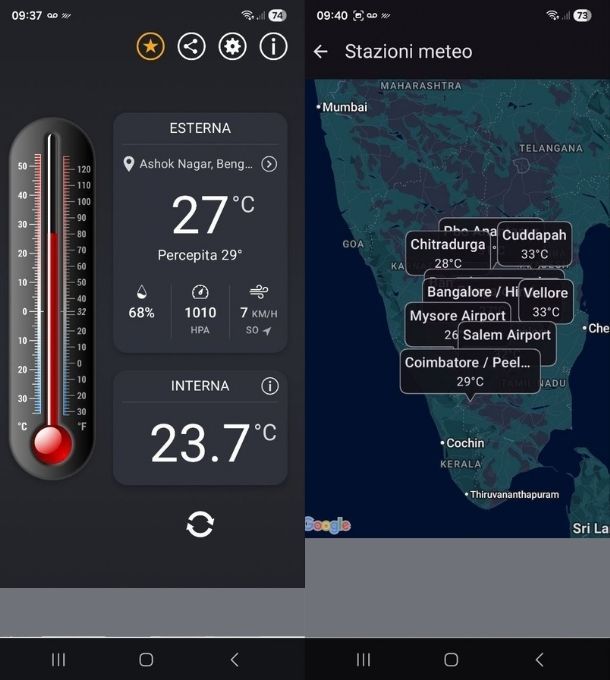Viewport: 610px width, 680px height.
Task: Select Vellore 33°C station marker
Action: (546, 302)
